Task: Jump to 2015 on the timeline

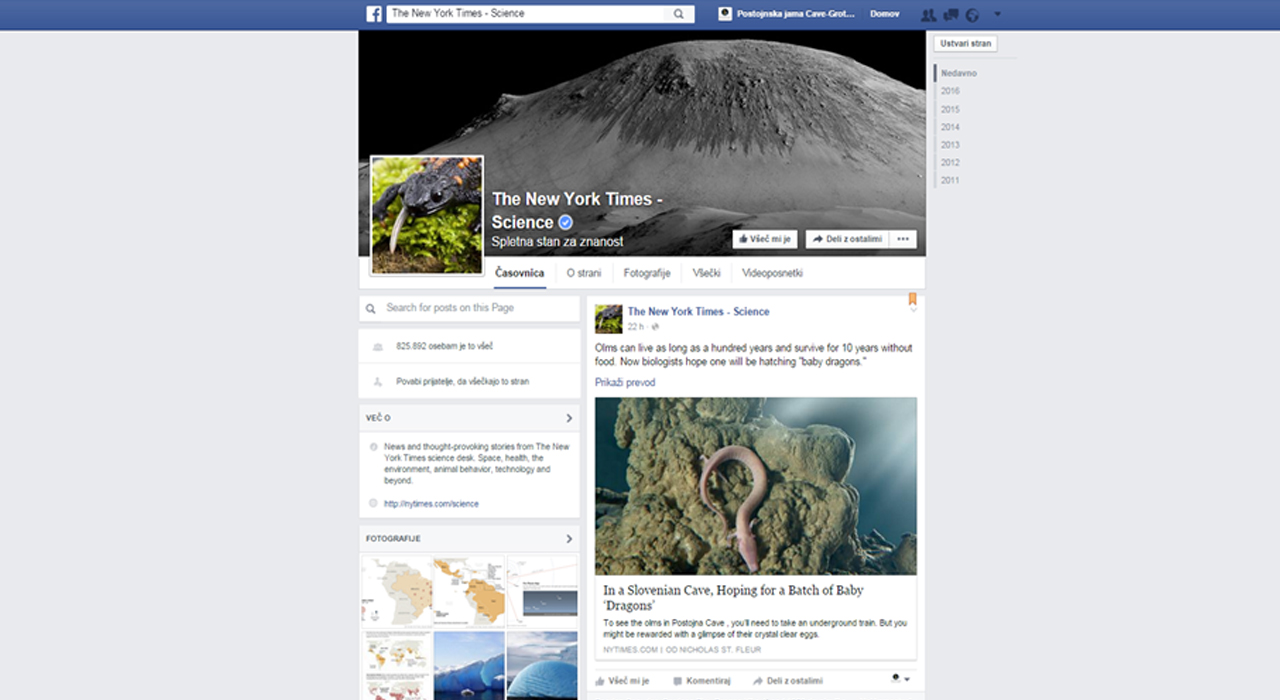Action: [950, 109]
